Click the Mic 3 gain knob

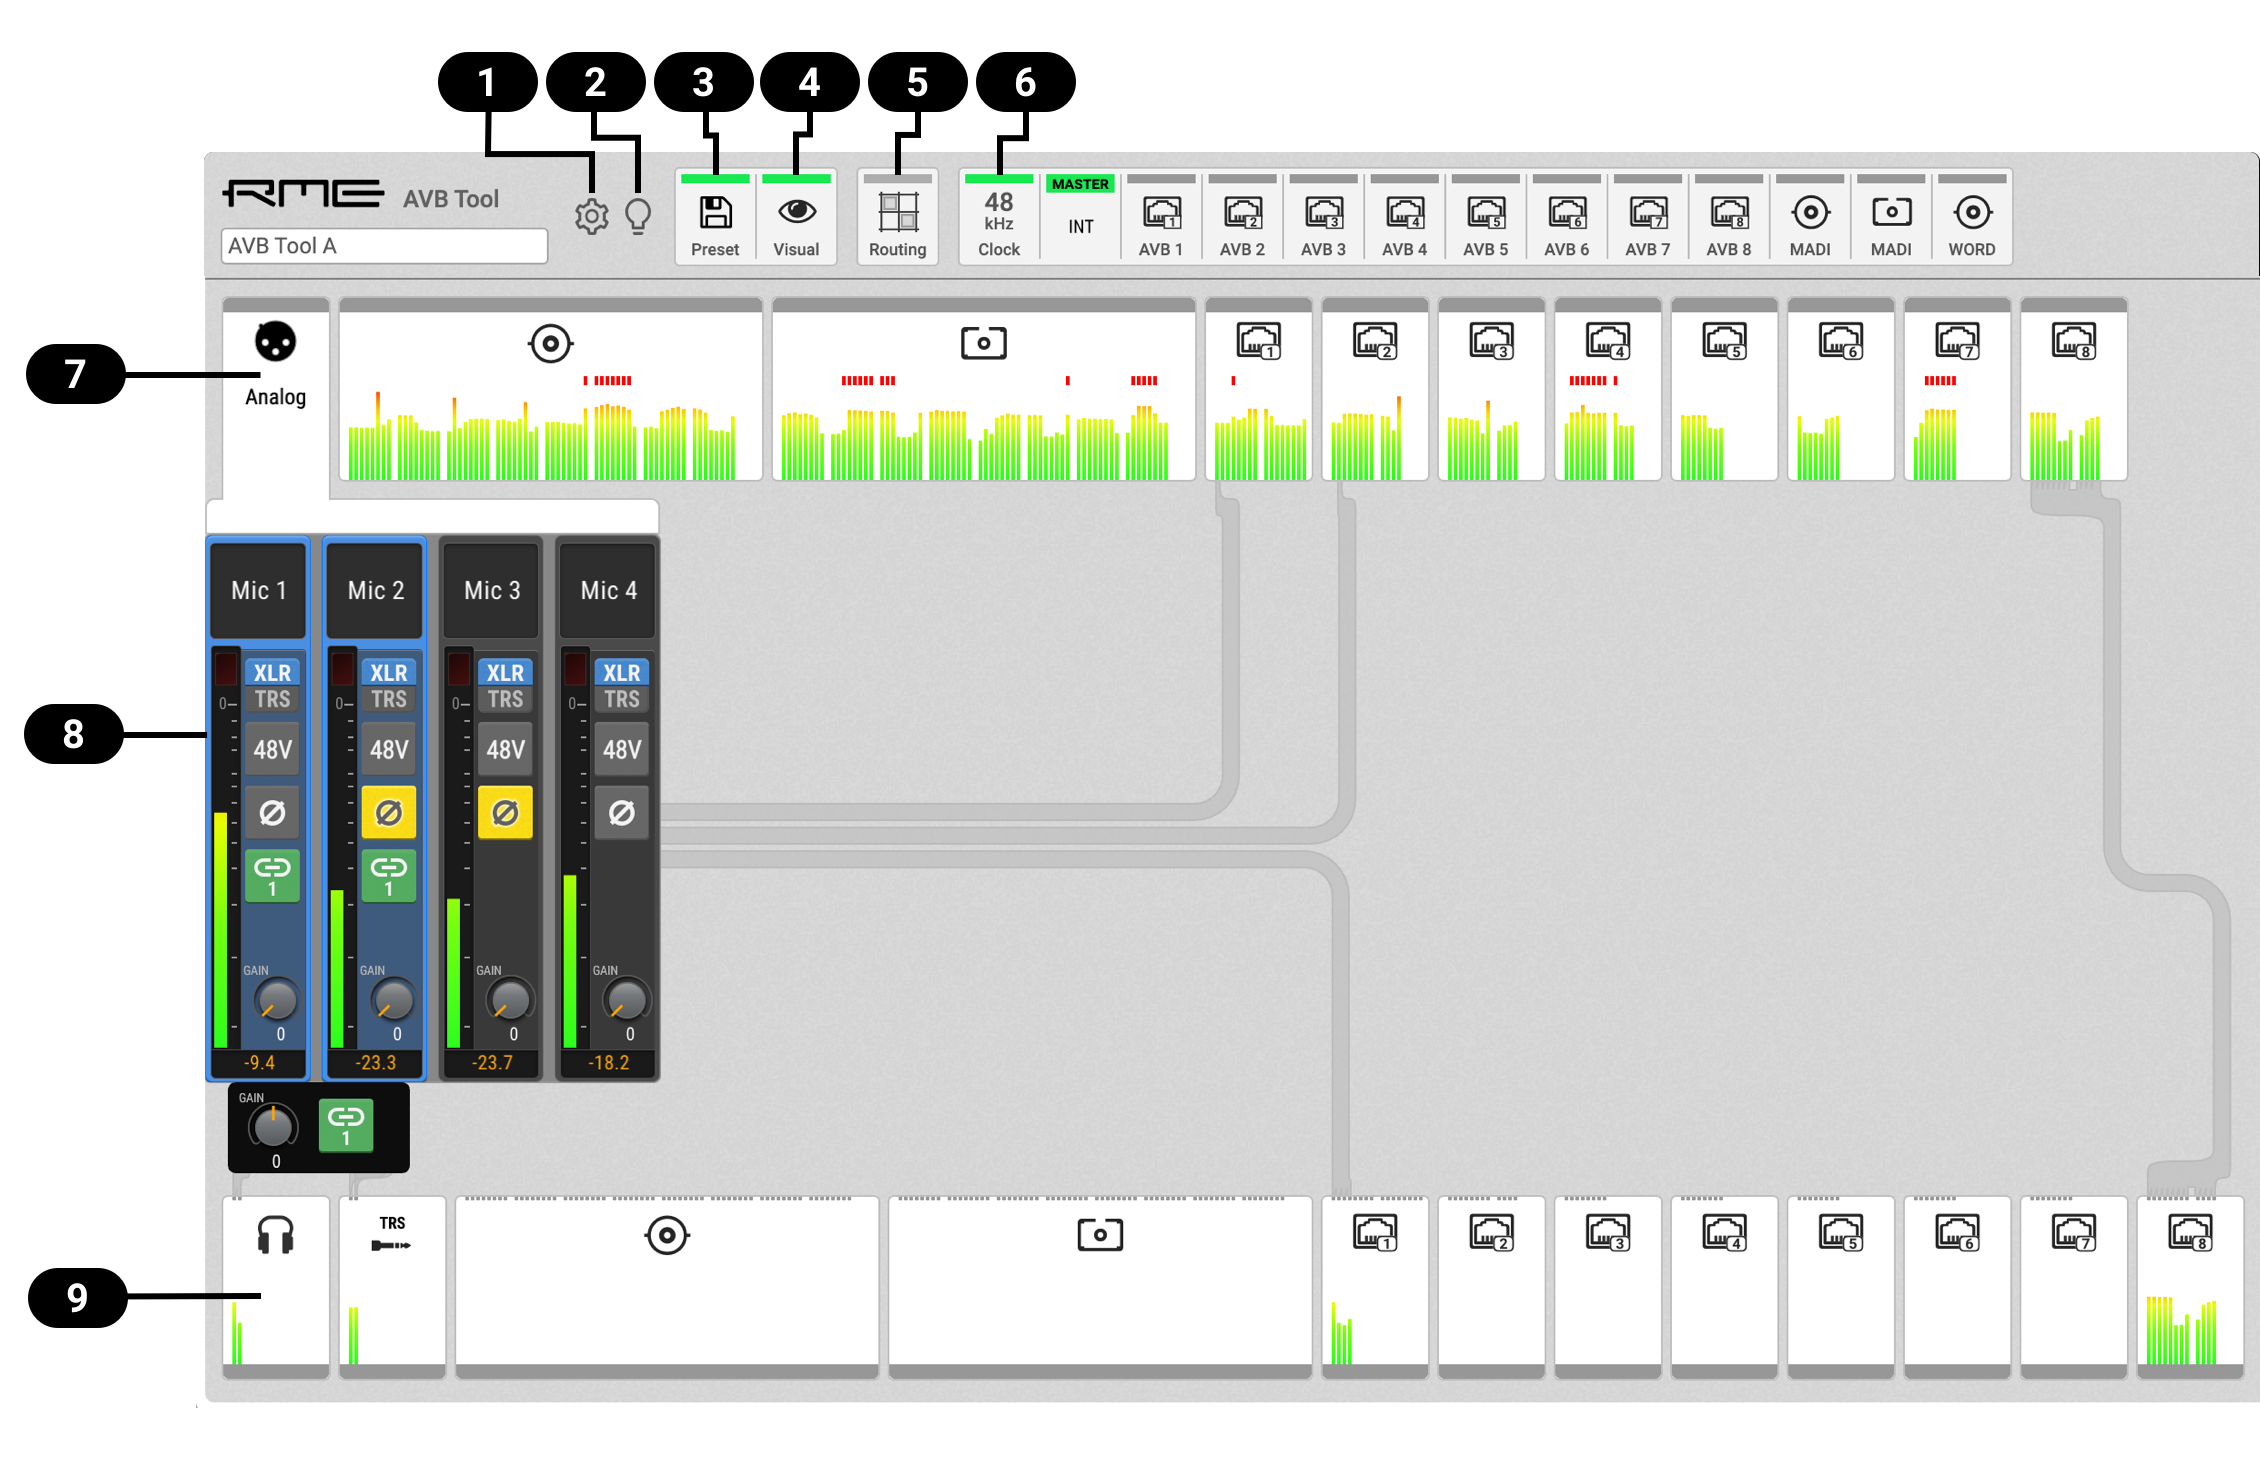(510, 999)
